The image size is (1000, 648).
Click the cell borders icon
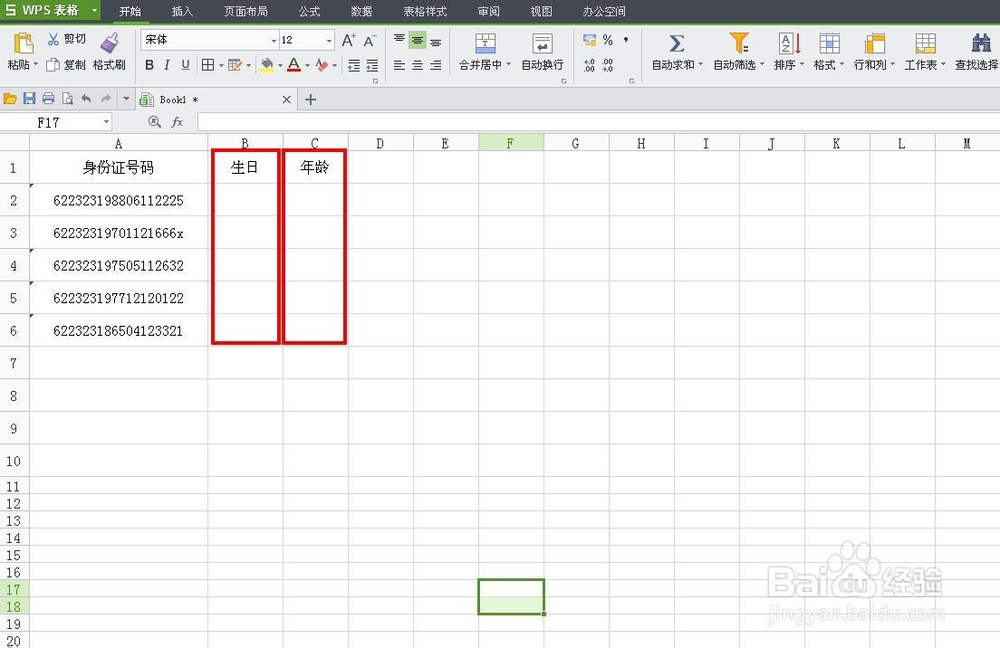[208, 65]
